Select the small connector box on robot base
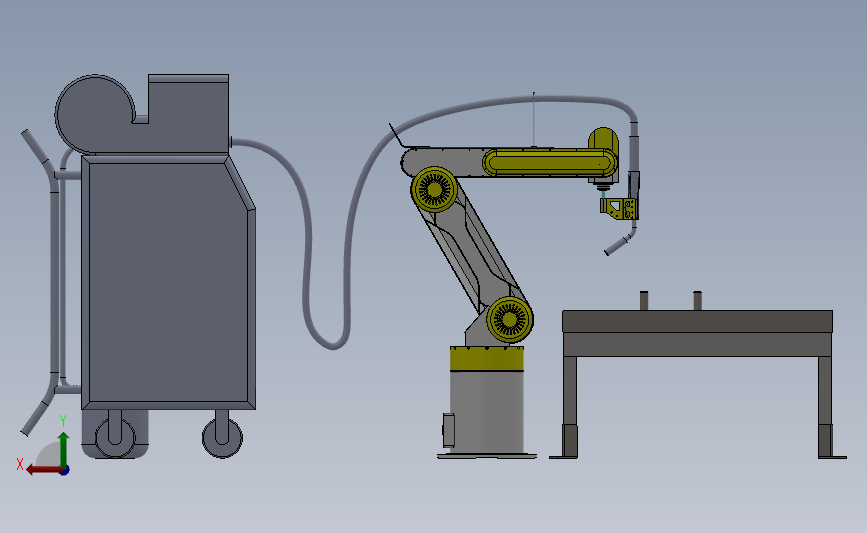The height and width of the screenshot is (533, 867). coord(448,430)
